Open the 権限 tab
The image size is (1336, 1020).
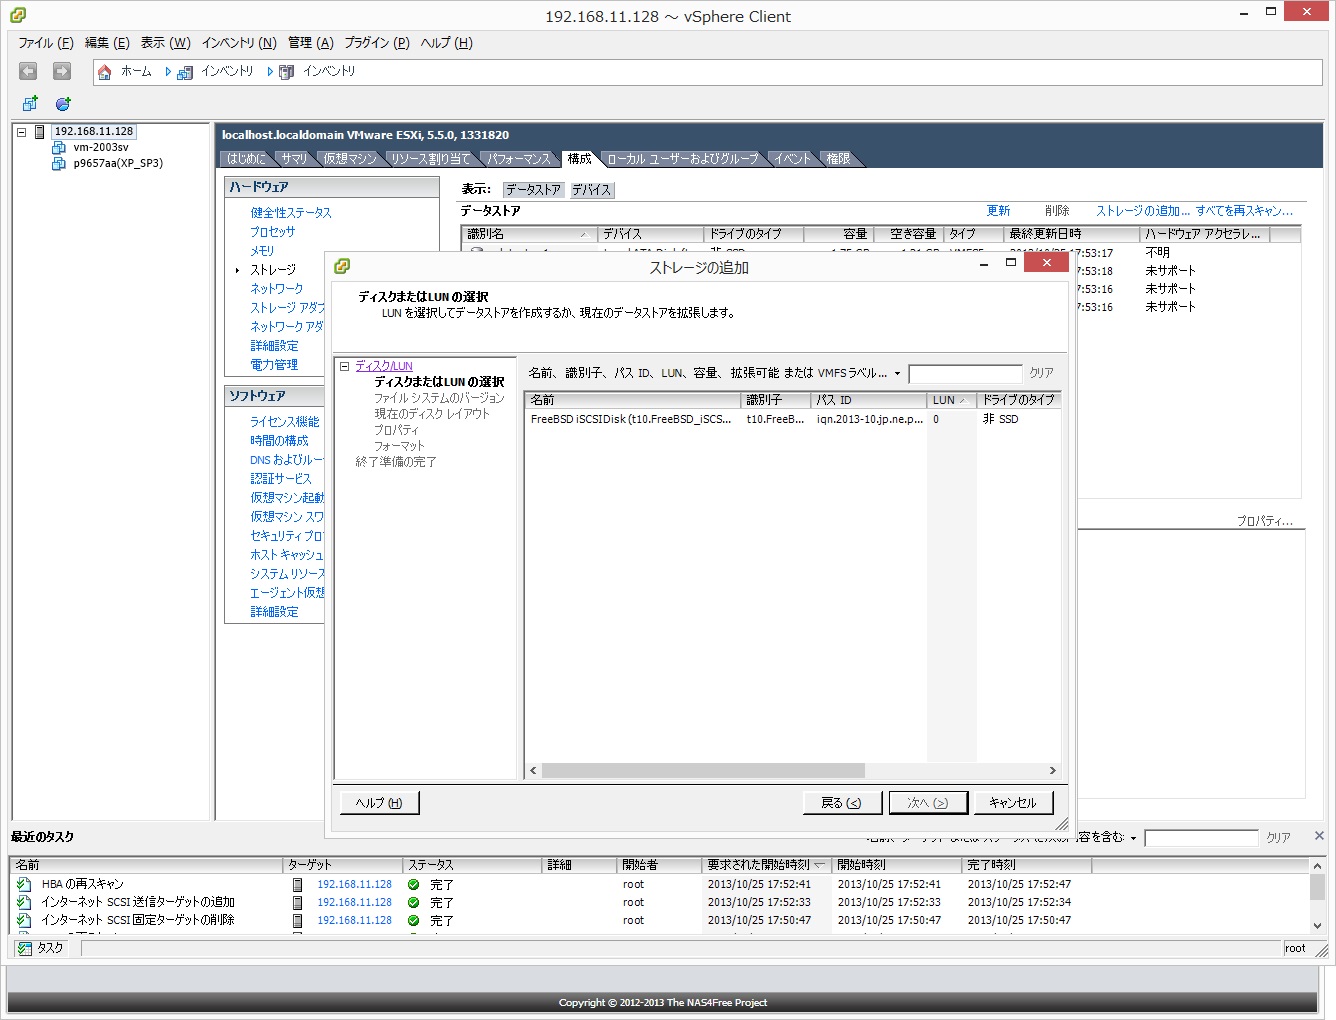838,159
